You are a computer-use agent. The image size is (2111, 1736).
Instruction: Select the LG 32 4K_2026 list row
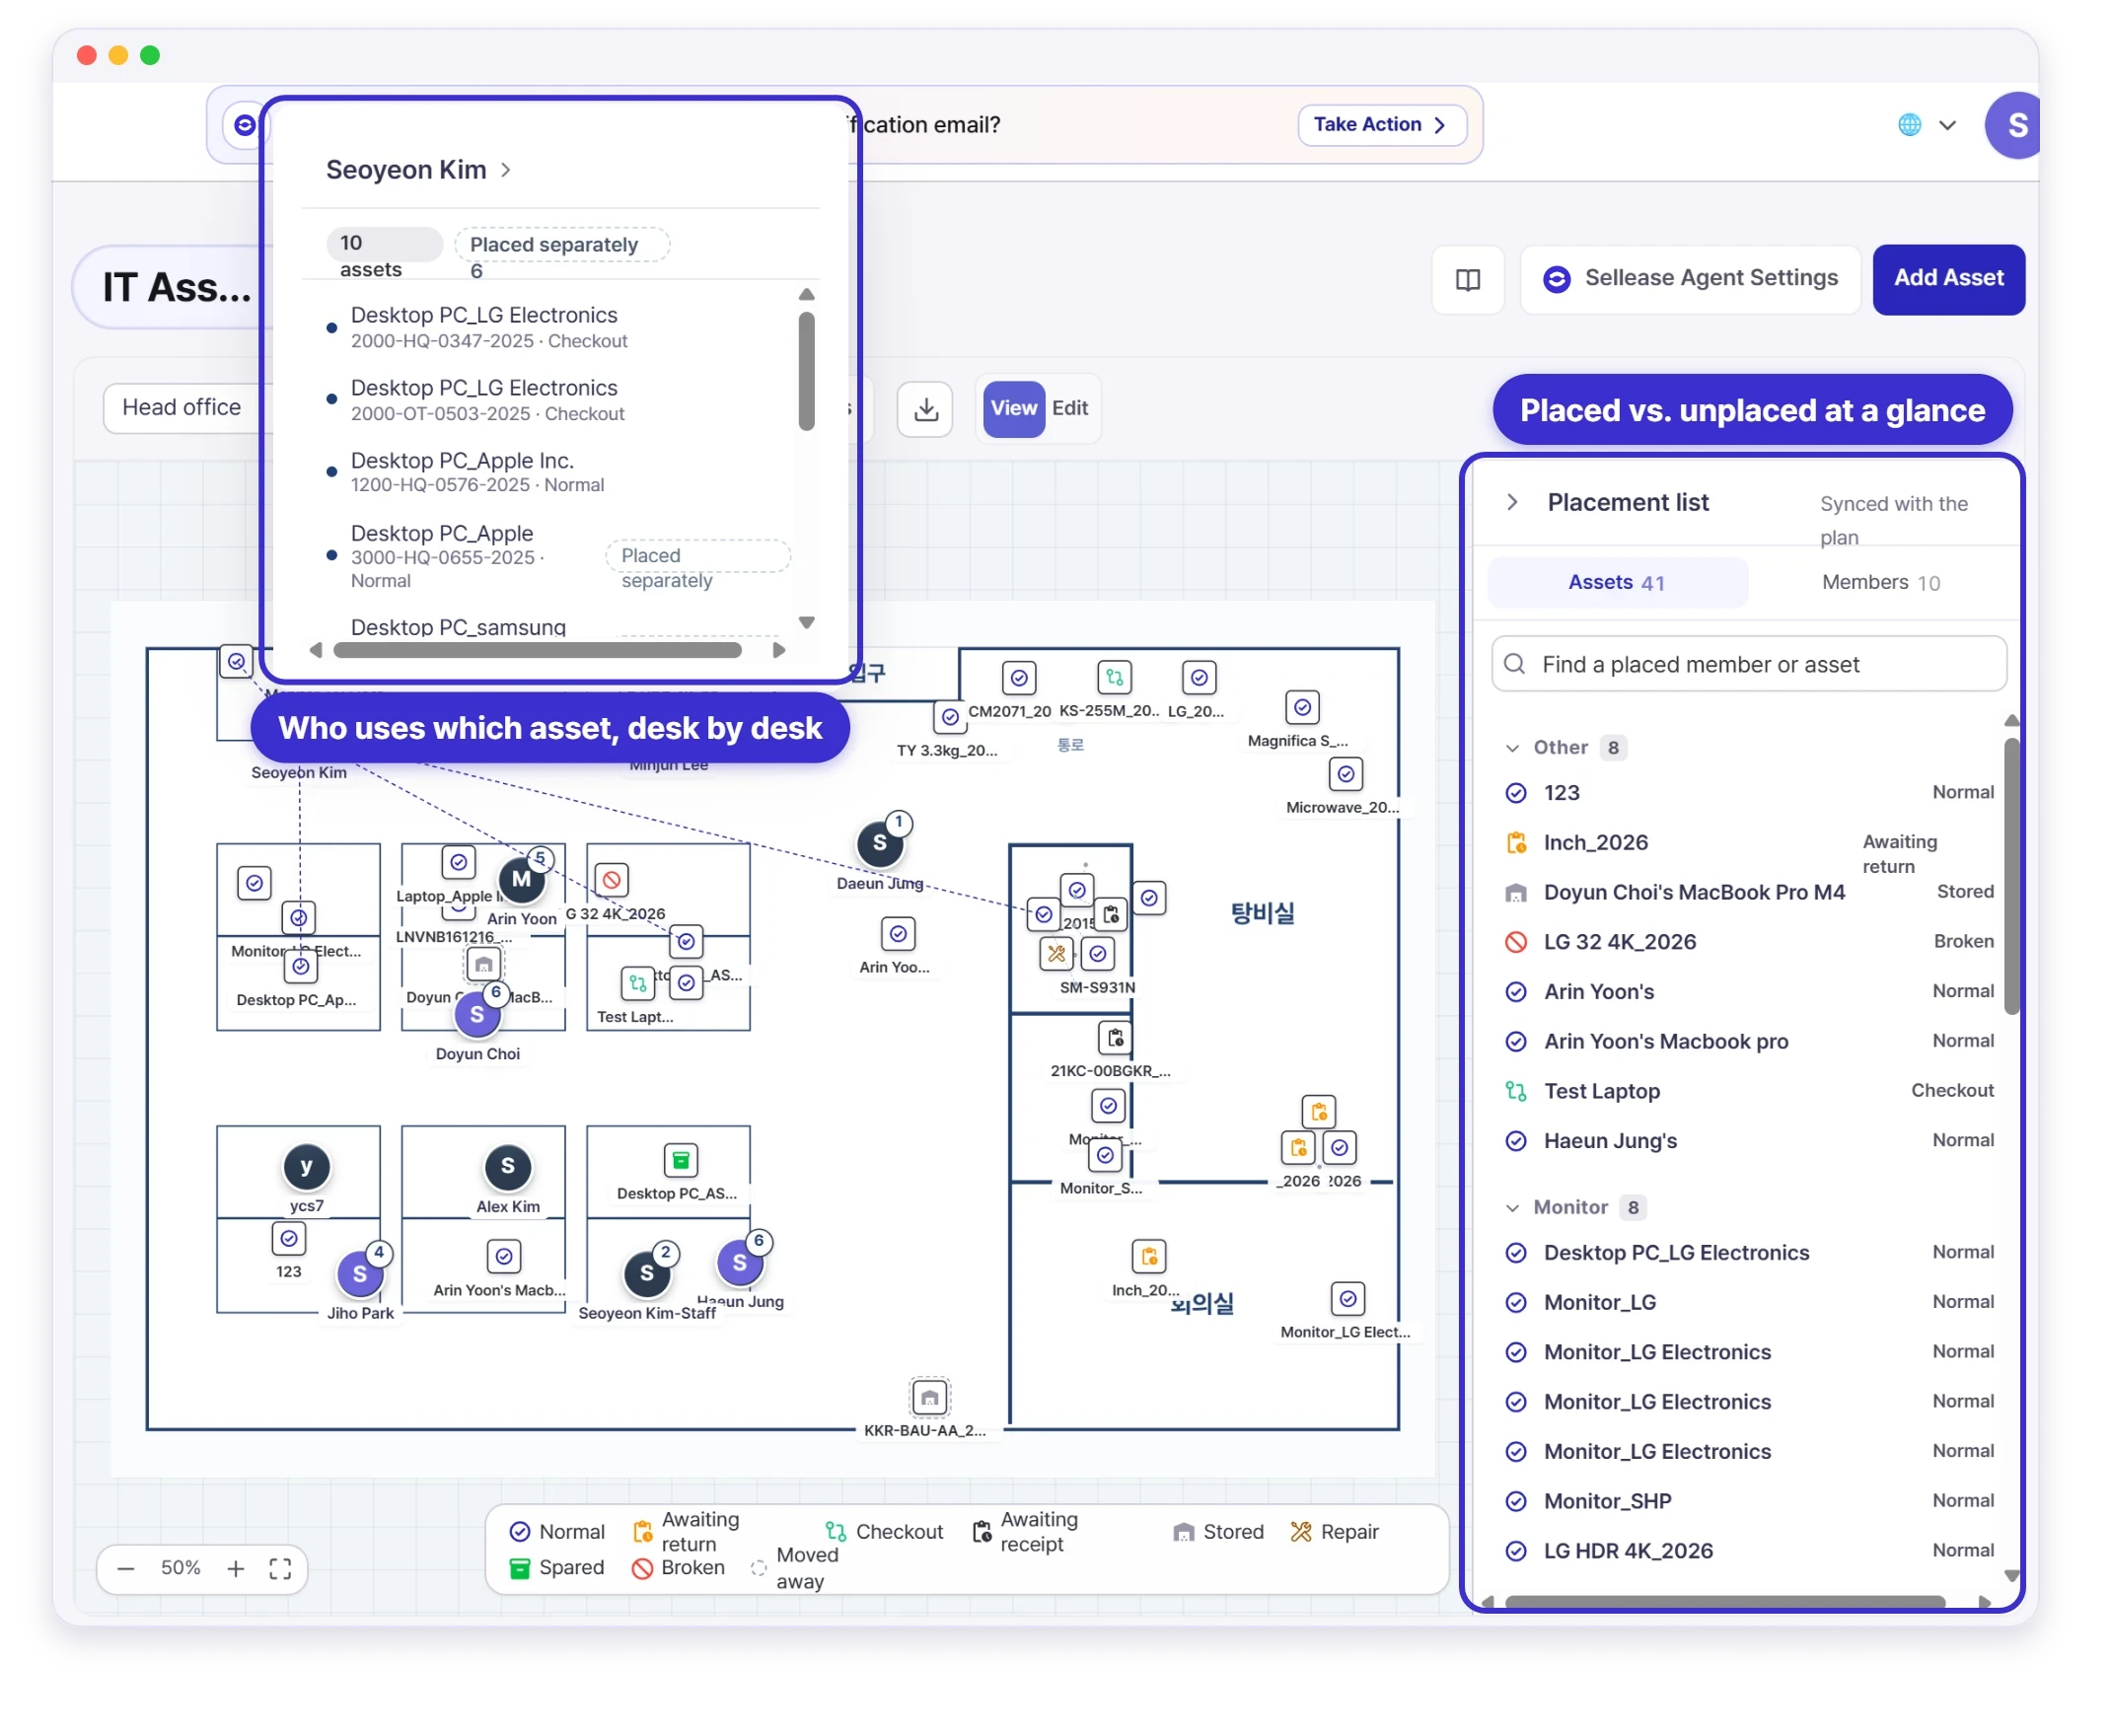[x=1750, y=941]
